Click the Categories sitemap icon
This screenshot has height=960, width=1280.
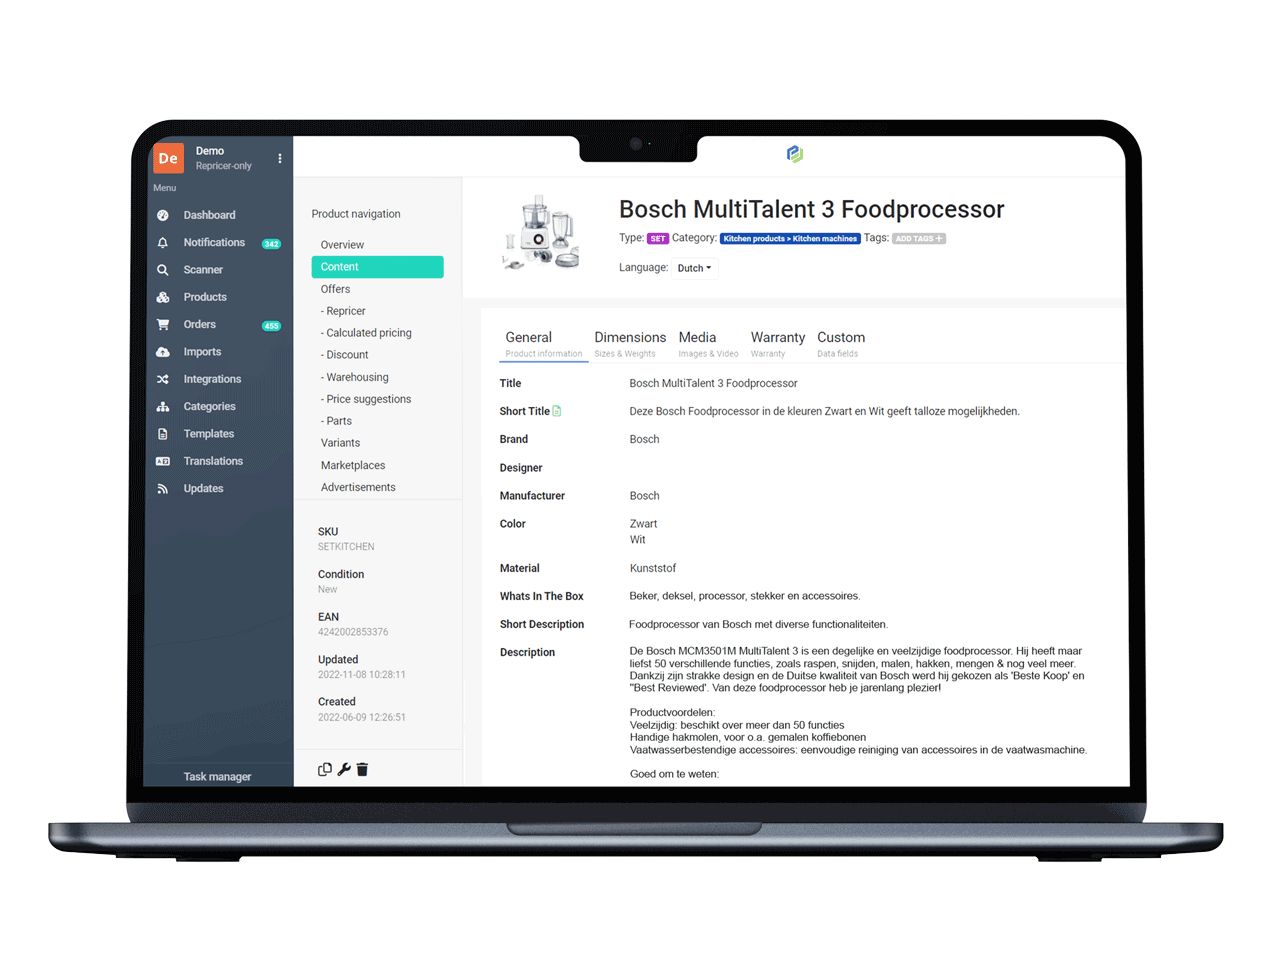tap(163, 407)
